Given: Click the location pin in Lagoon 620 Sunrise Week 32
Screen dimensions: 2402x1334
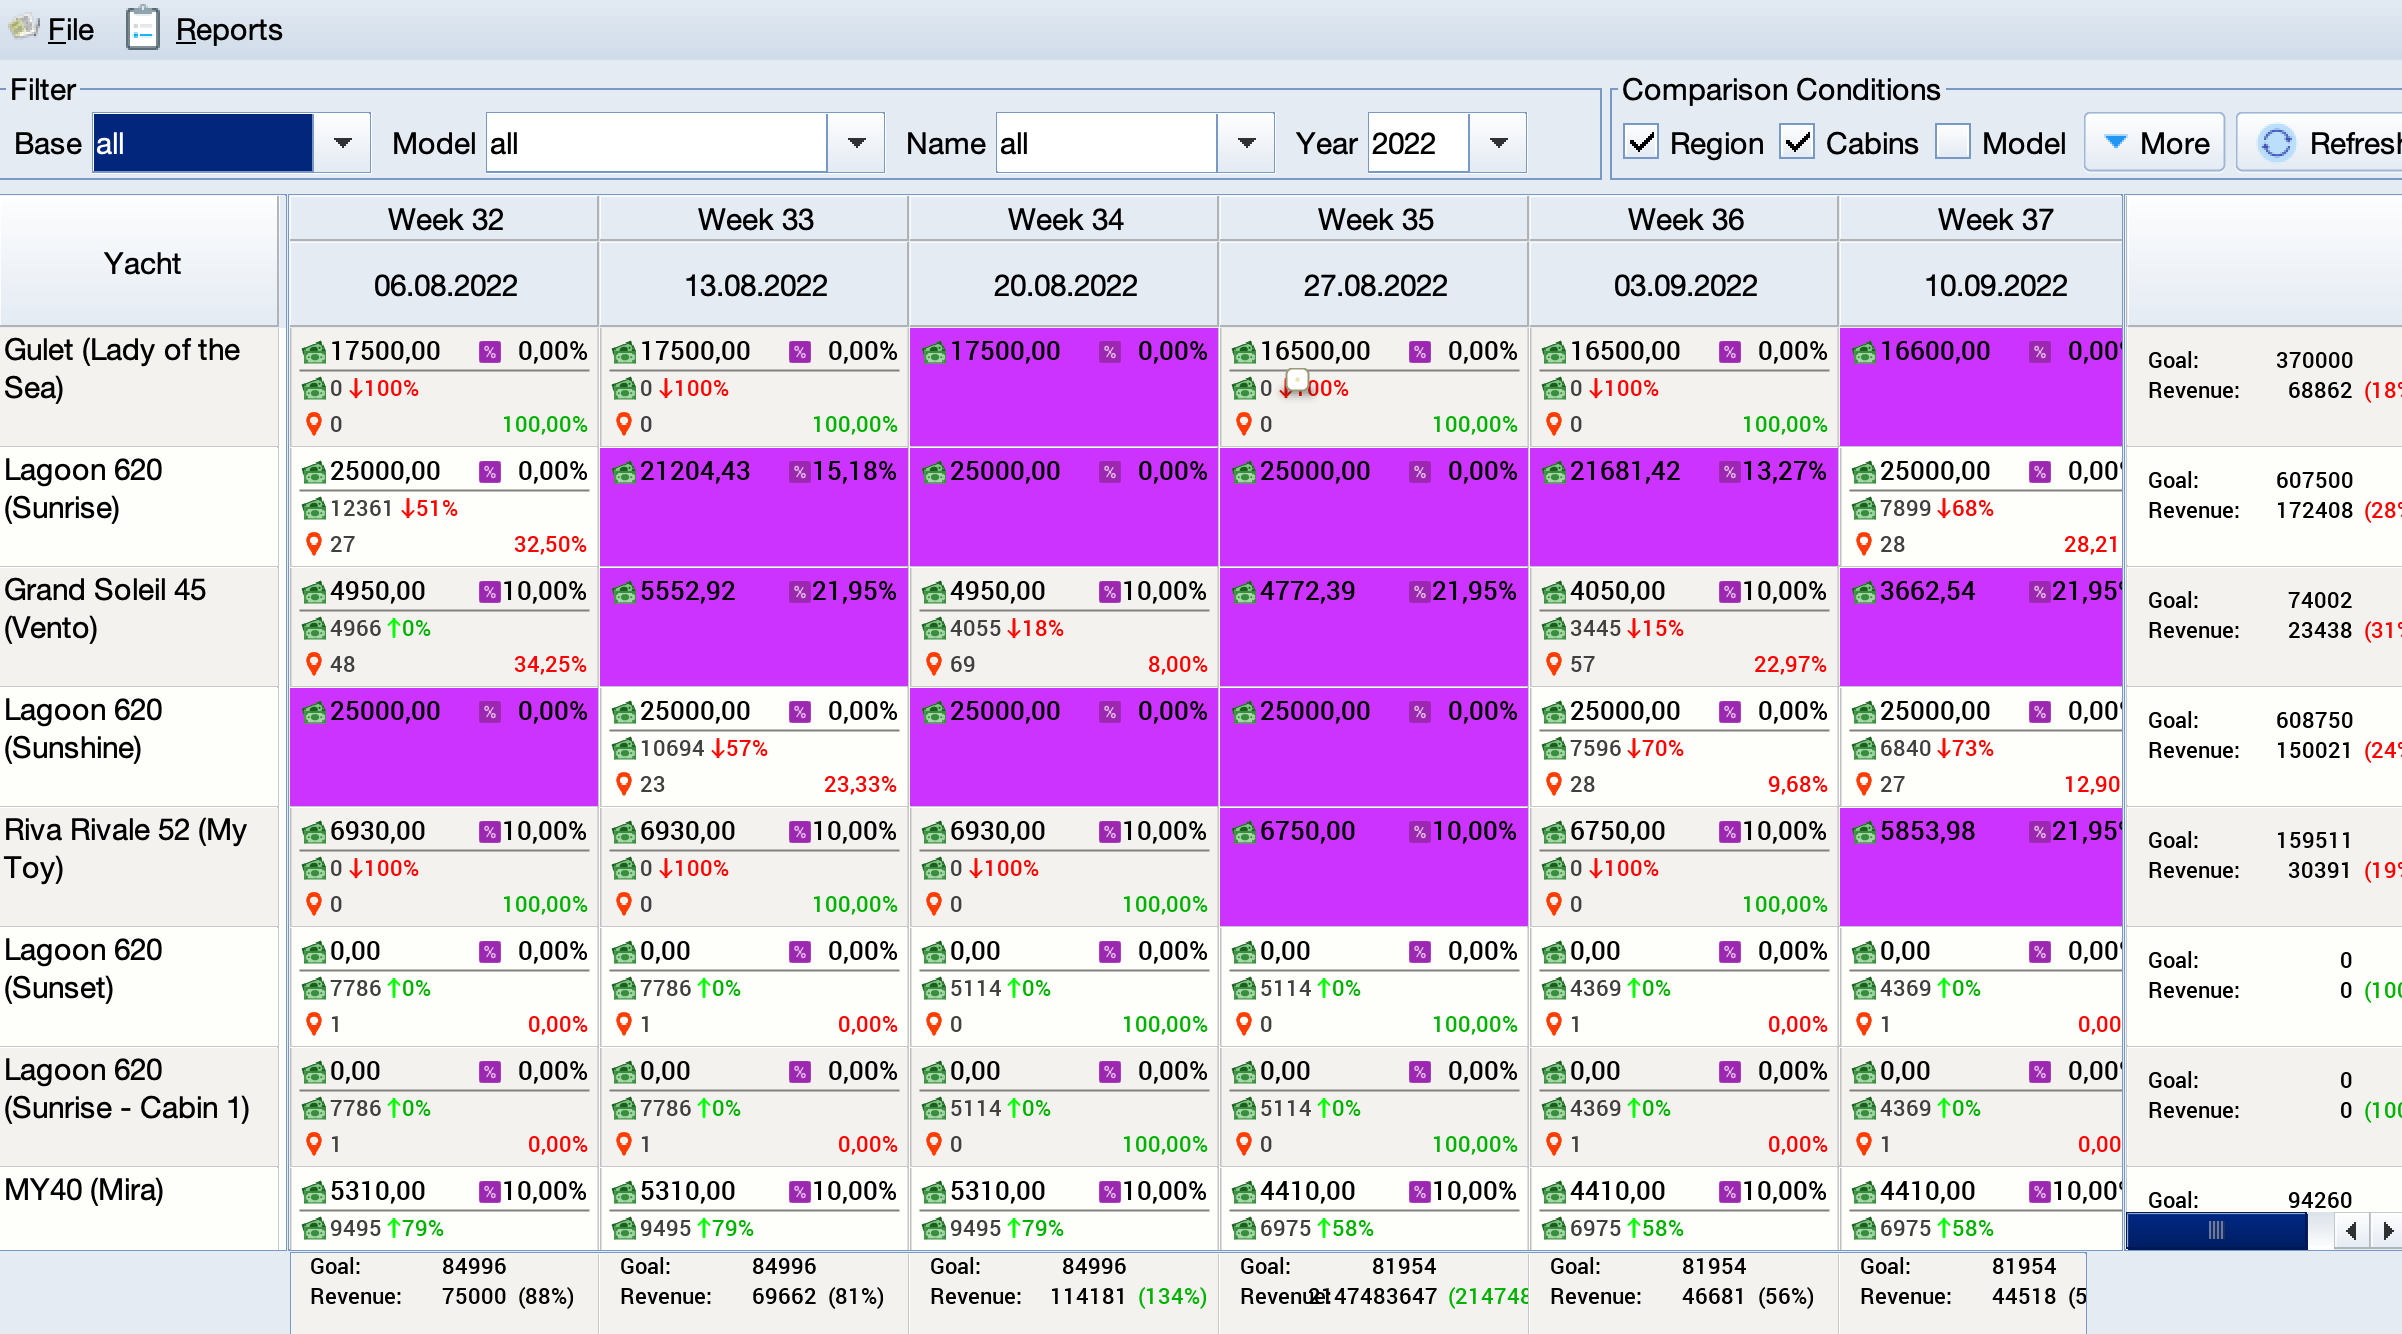Looking at the screenshot, I should 314,544.
